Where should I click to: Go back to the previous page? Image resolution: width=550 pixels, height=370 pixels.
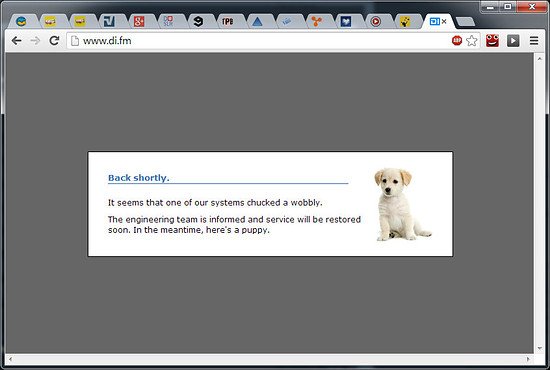[x=16, y=41]
